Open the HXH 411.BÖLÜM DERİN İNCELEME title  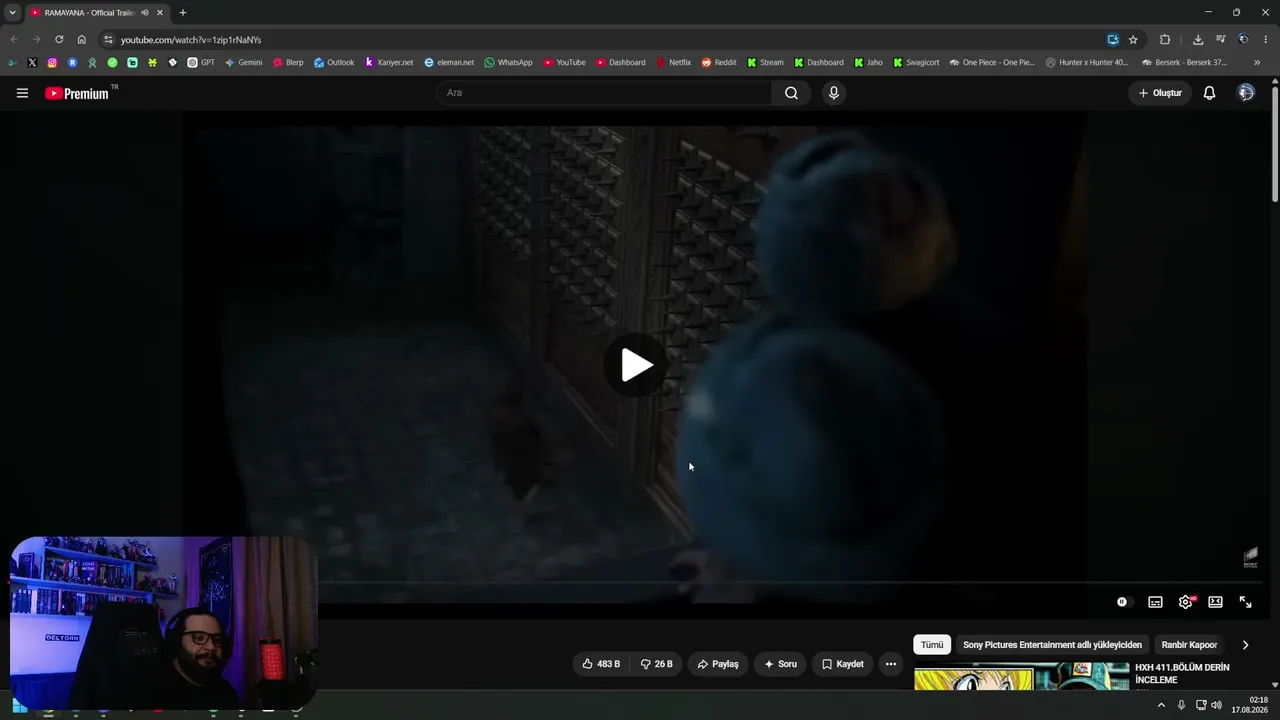point(1182,673)
